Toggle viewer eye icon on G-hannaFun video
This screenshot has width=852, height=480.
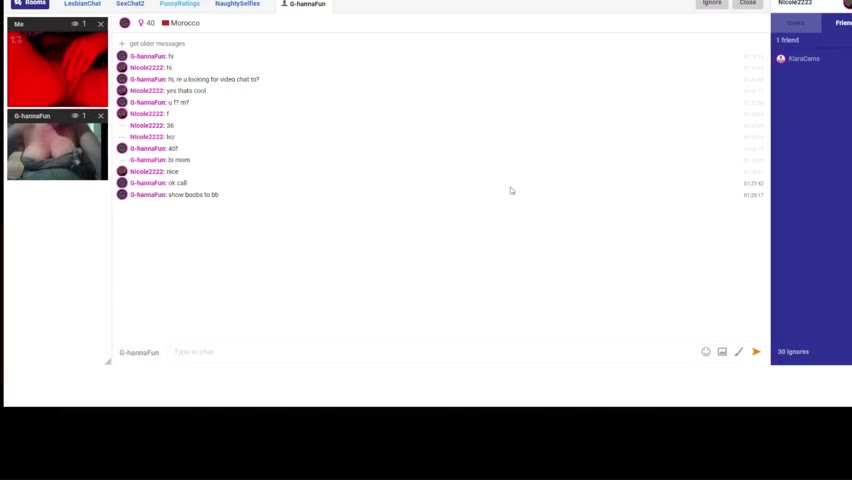click(x=75, y=116)
